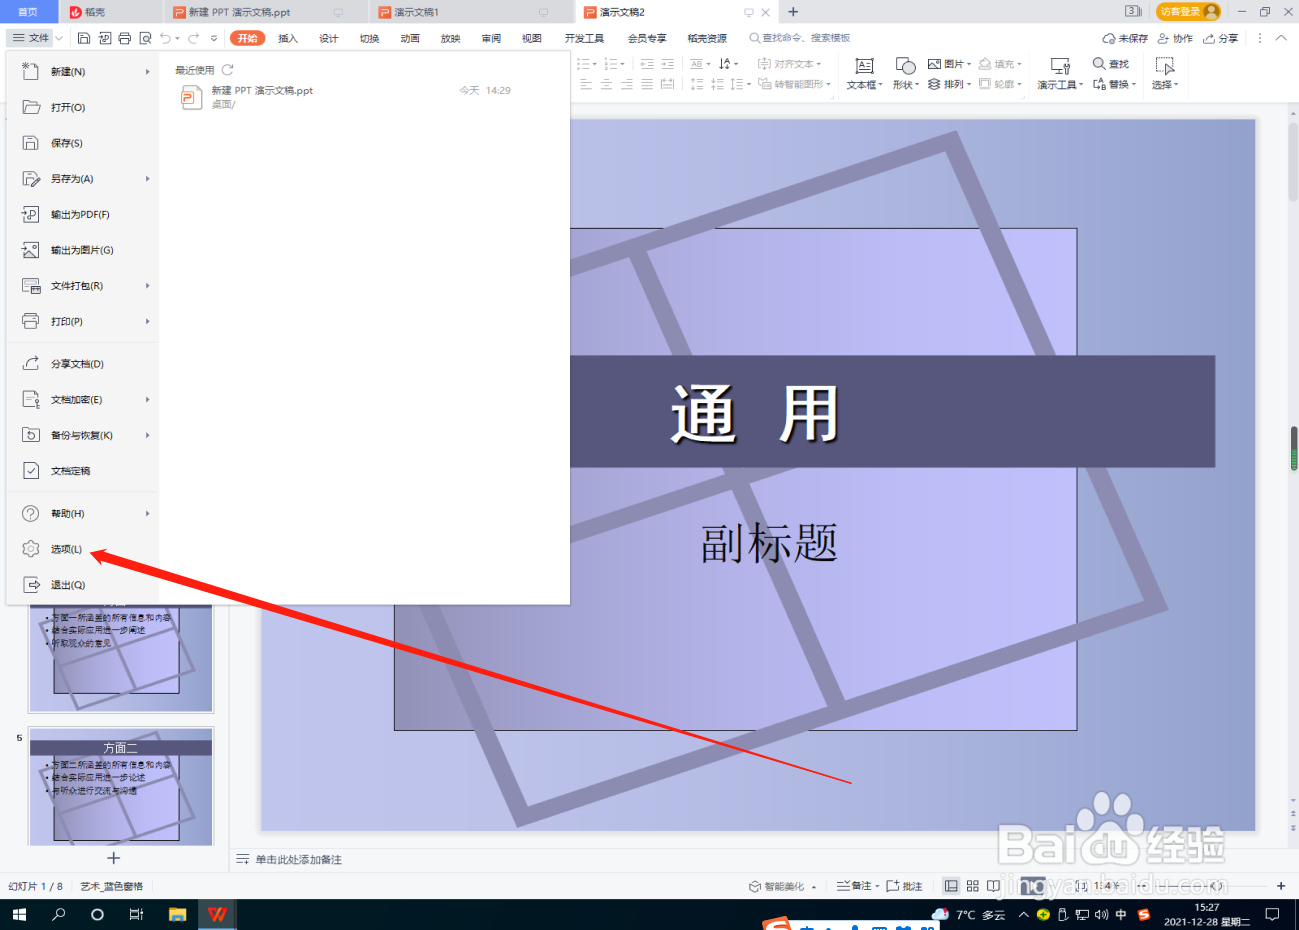Expand the 文档加密(E) submenu arrow
The image size is (1299, 930).
[x=147, y=400]
